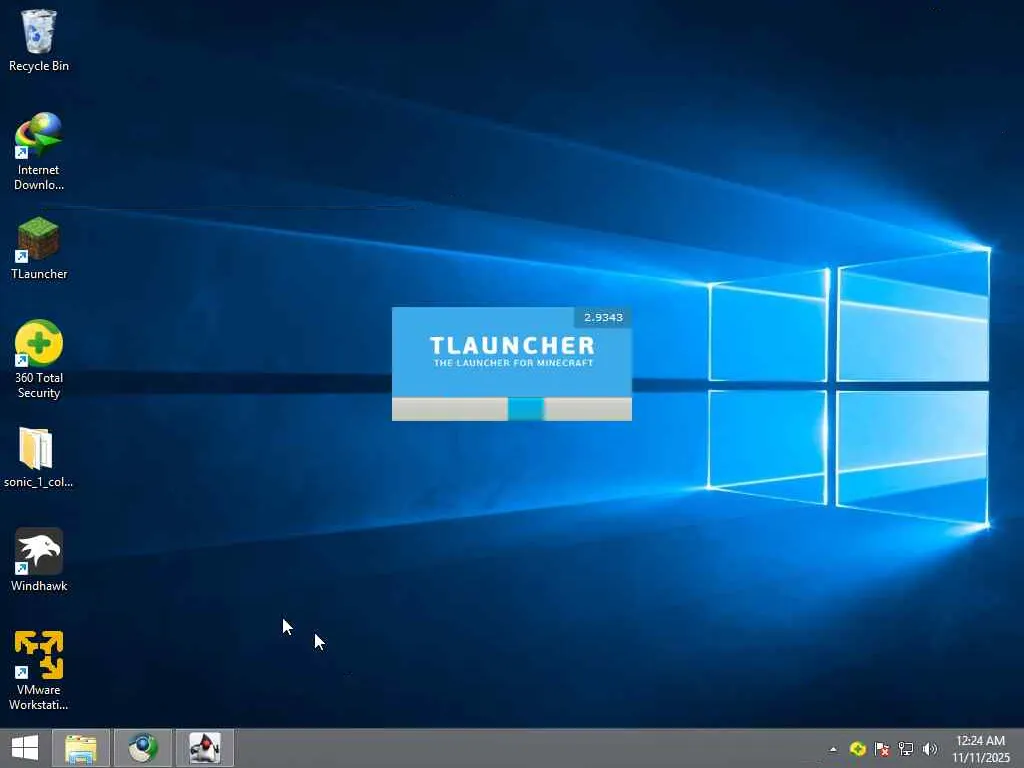Open File Explorer from the taskbar
1024x768 pixels.
(x=81, y=748)
